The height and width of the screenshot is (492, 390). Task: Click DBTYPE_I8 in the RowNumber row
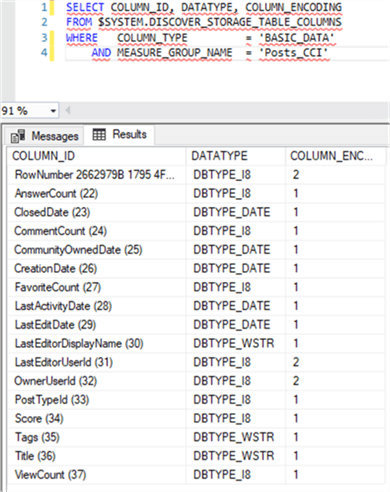(222, 175)
